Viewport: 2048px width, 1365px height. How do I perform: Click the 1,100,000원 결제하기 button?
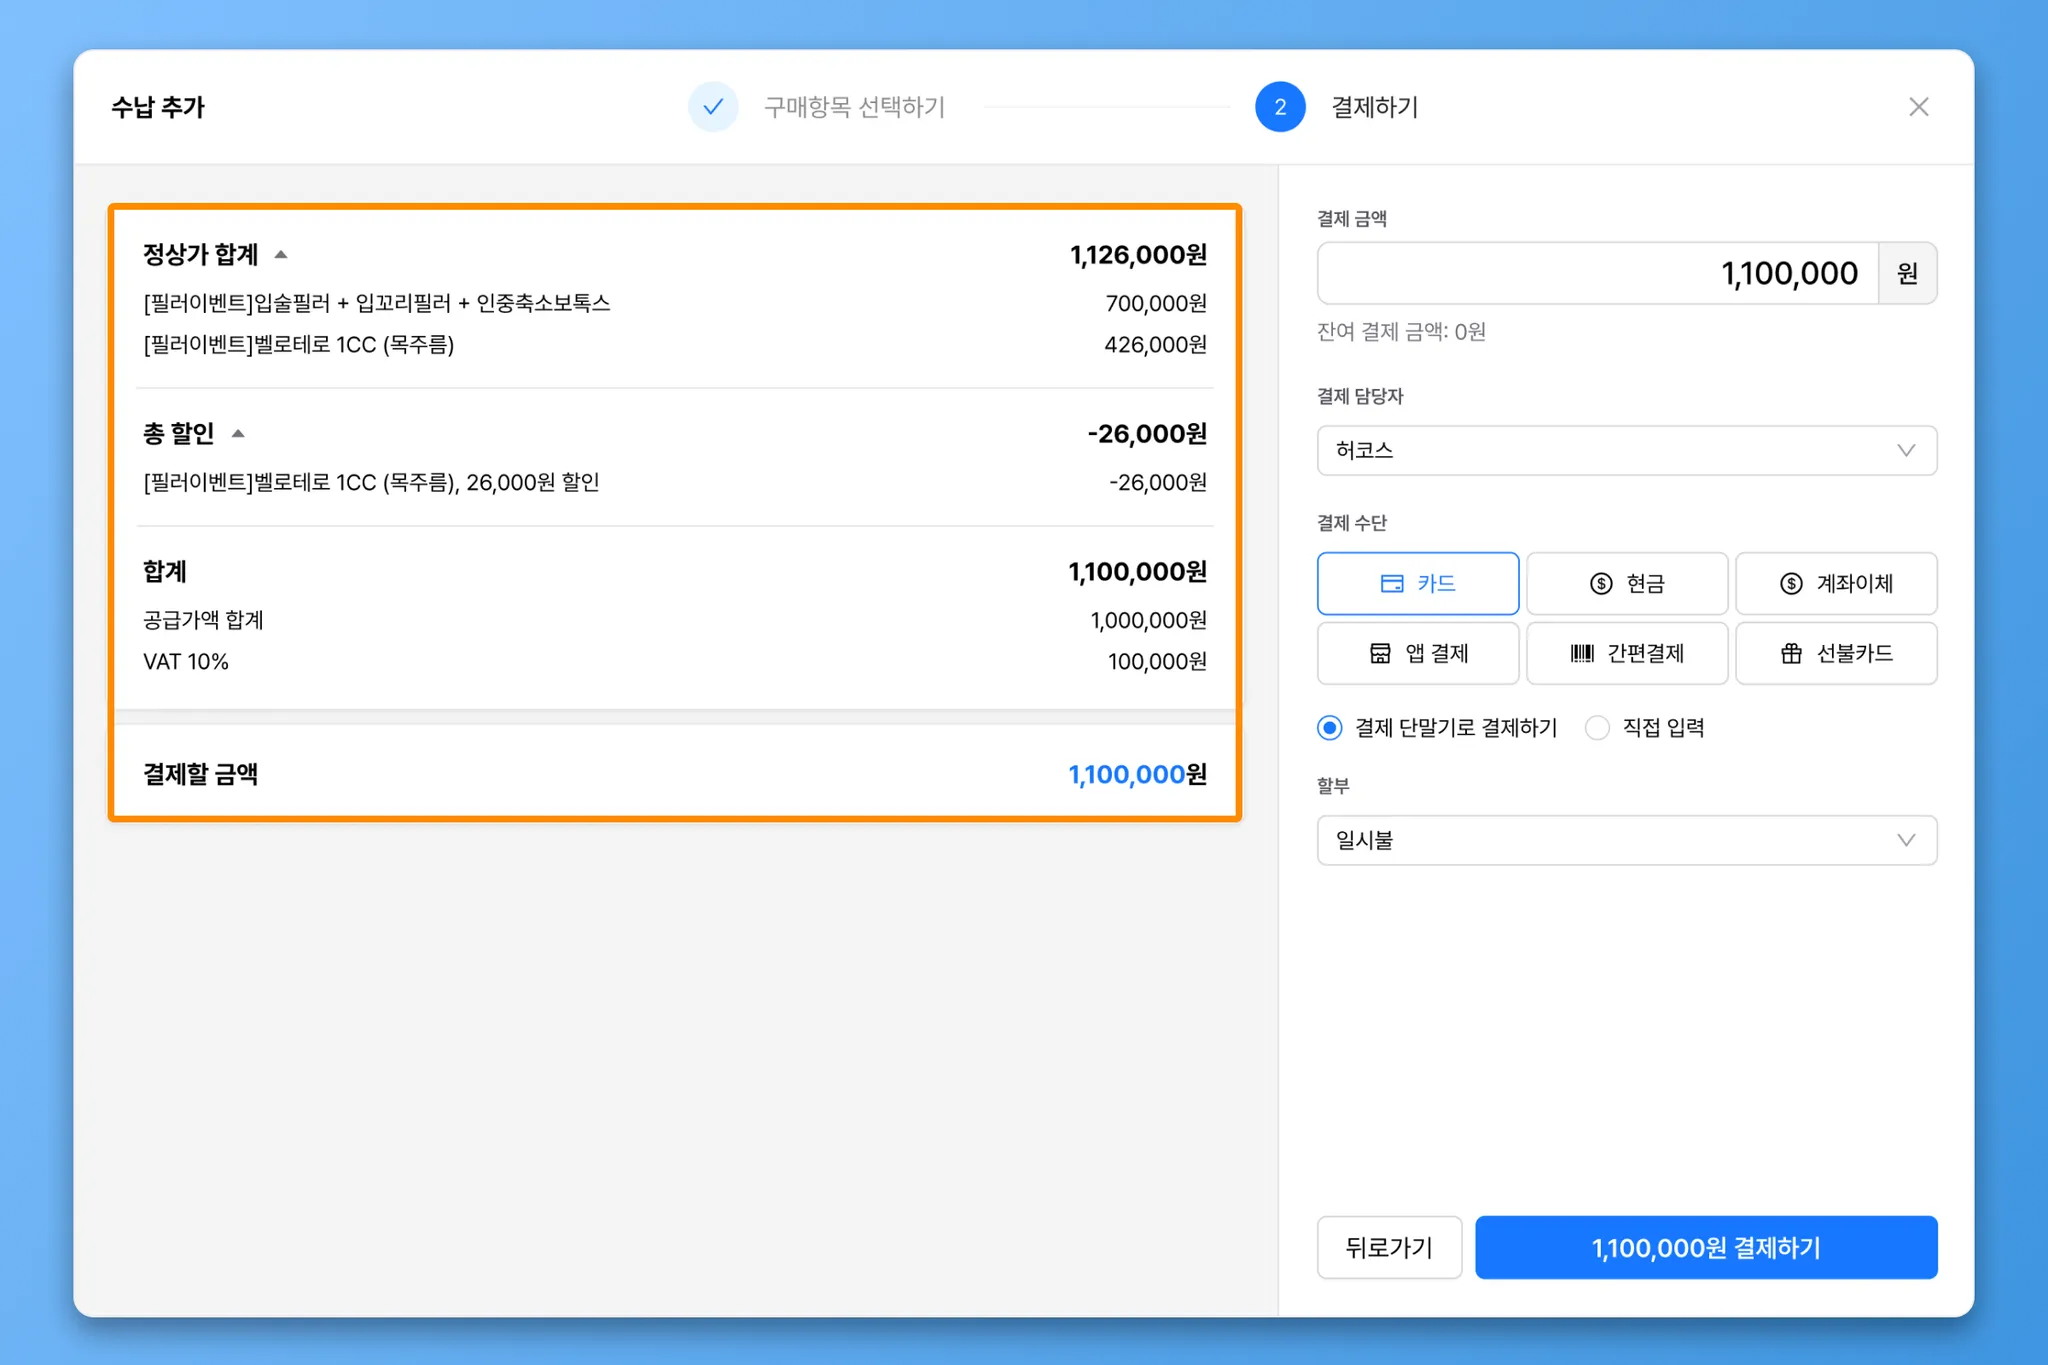tap(1705, 1247)
